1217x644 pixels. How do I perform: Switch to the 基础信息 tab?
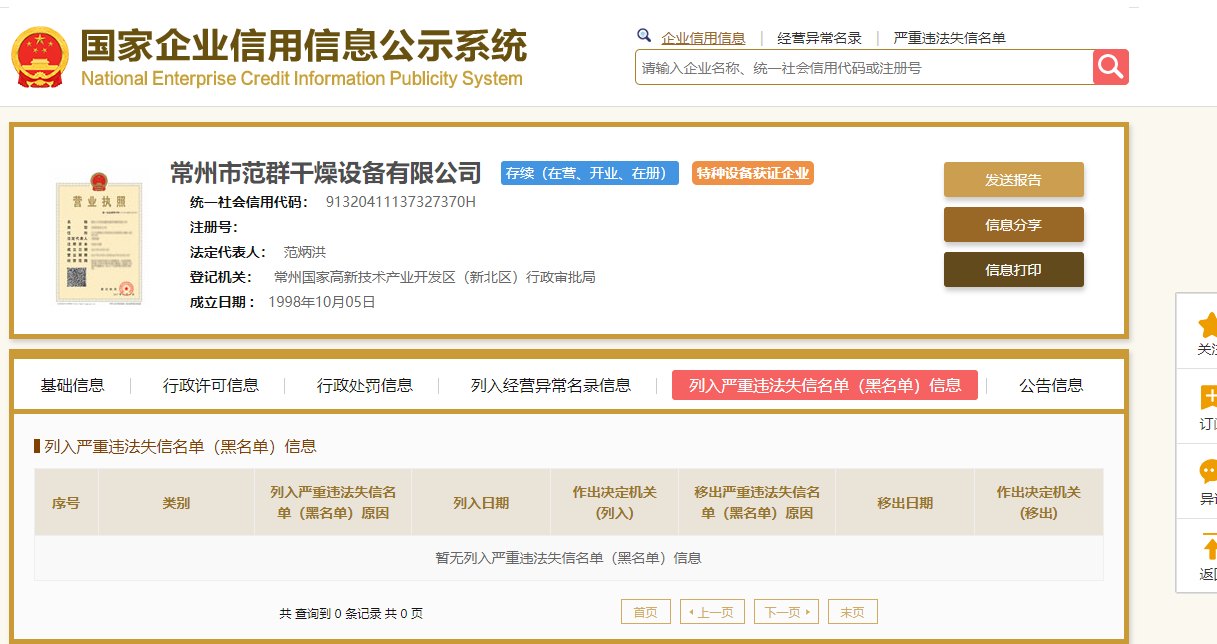coord(72,385)
